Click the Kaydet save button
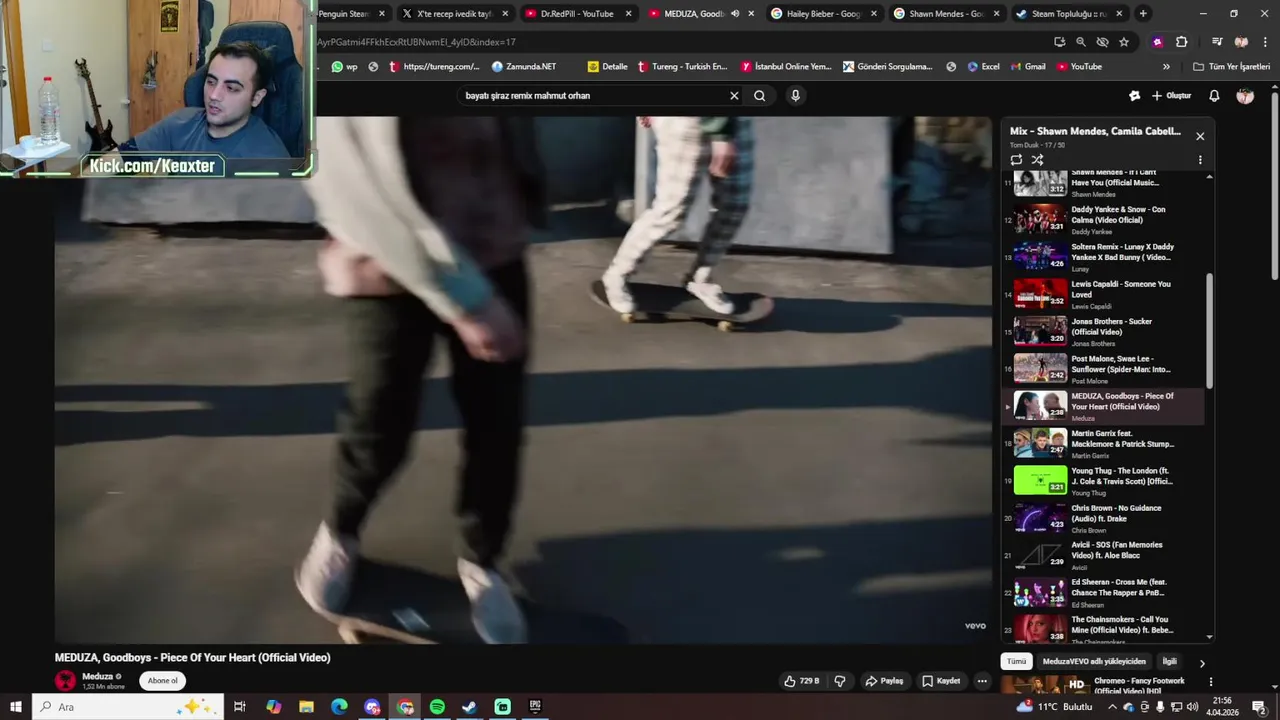 point(941,681)
